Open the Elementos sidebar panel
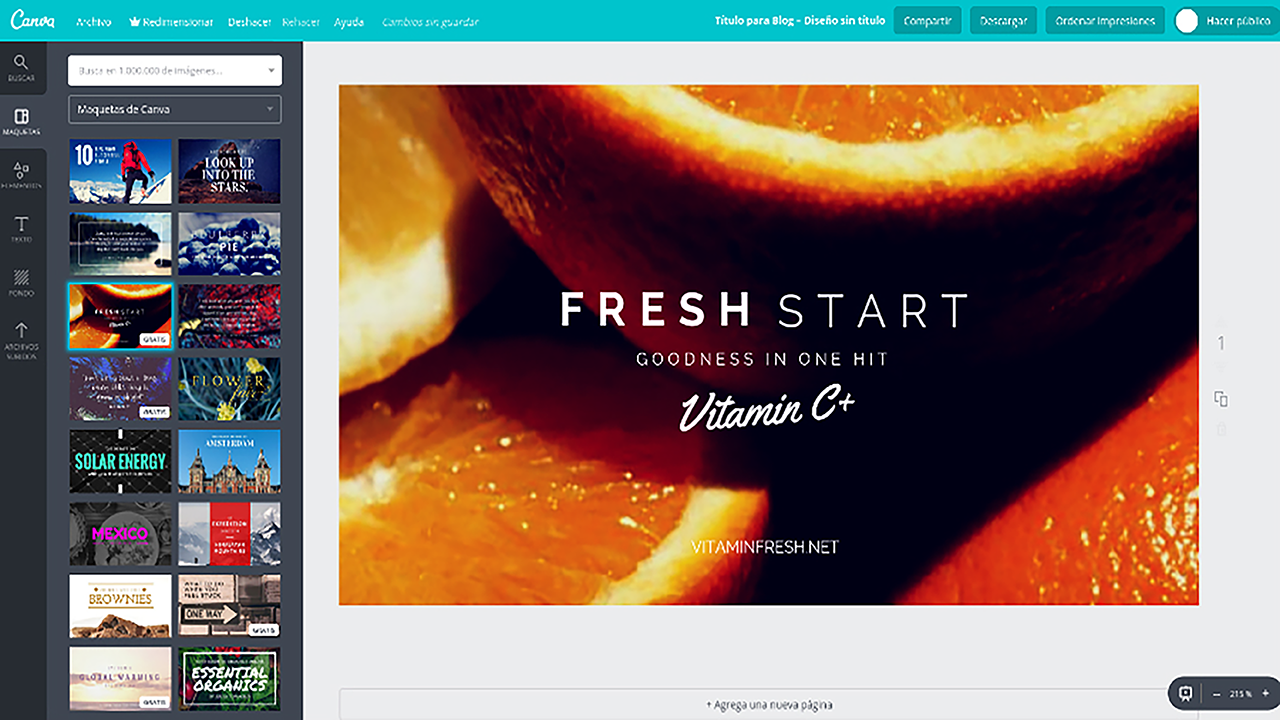 [x=22, y=176]
